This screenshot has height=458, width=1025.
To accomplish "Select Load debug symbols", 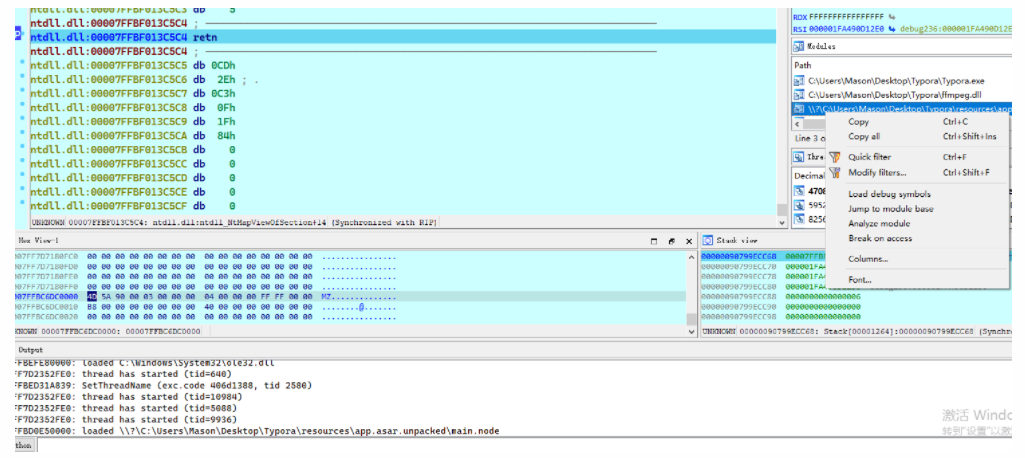I will 889,194.
